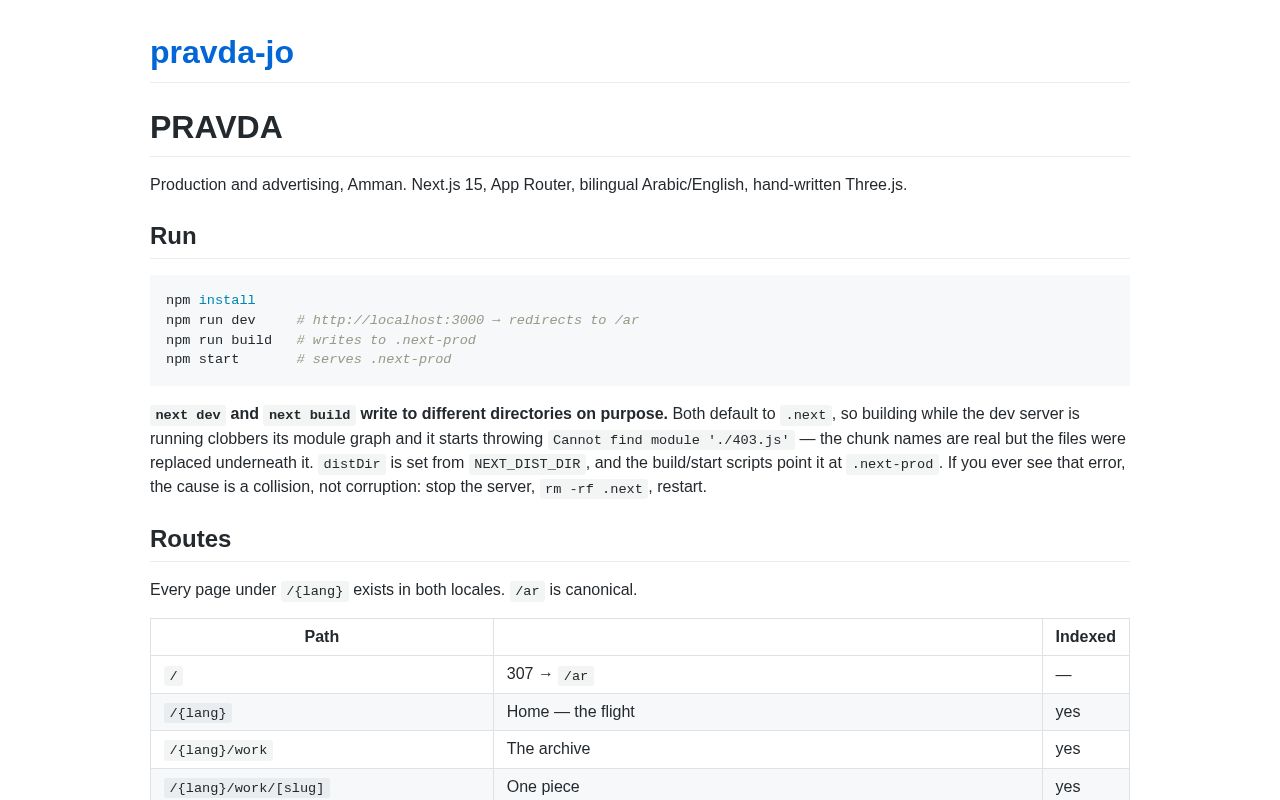
Task: Open the pravda-jo repository link
Action: coord(222,52)
